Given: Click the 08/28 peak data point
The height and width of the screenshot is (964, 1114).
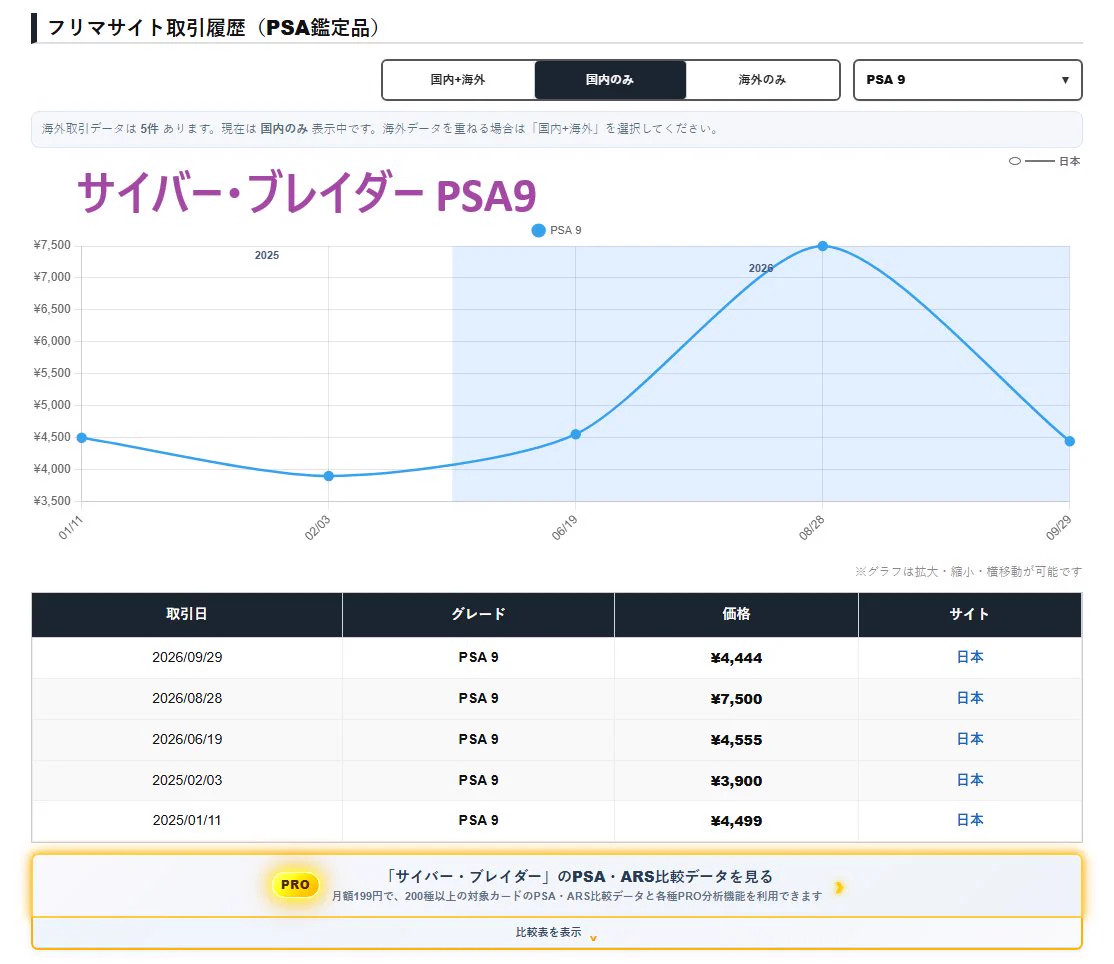Looking at the screenshot, I should [x=823, y=246].
